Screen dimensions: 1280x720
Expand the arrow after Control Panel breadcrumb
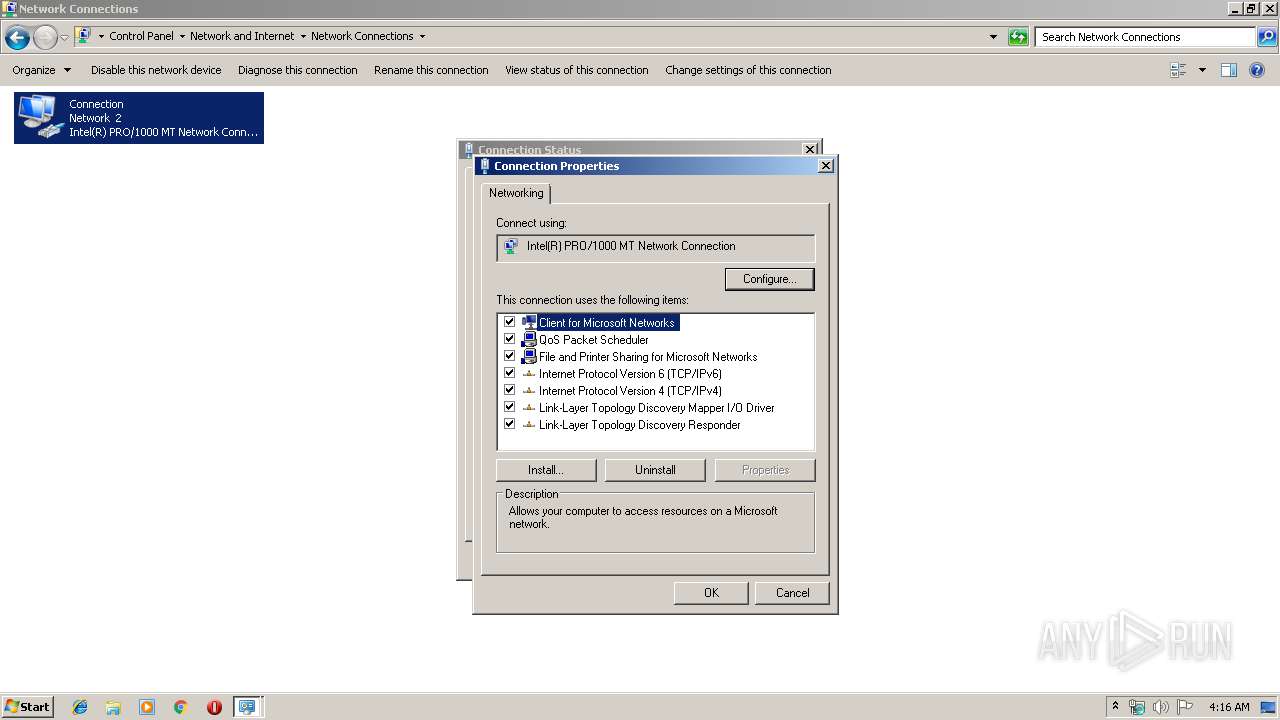(182, 36)
